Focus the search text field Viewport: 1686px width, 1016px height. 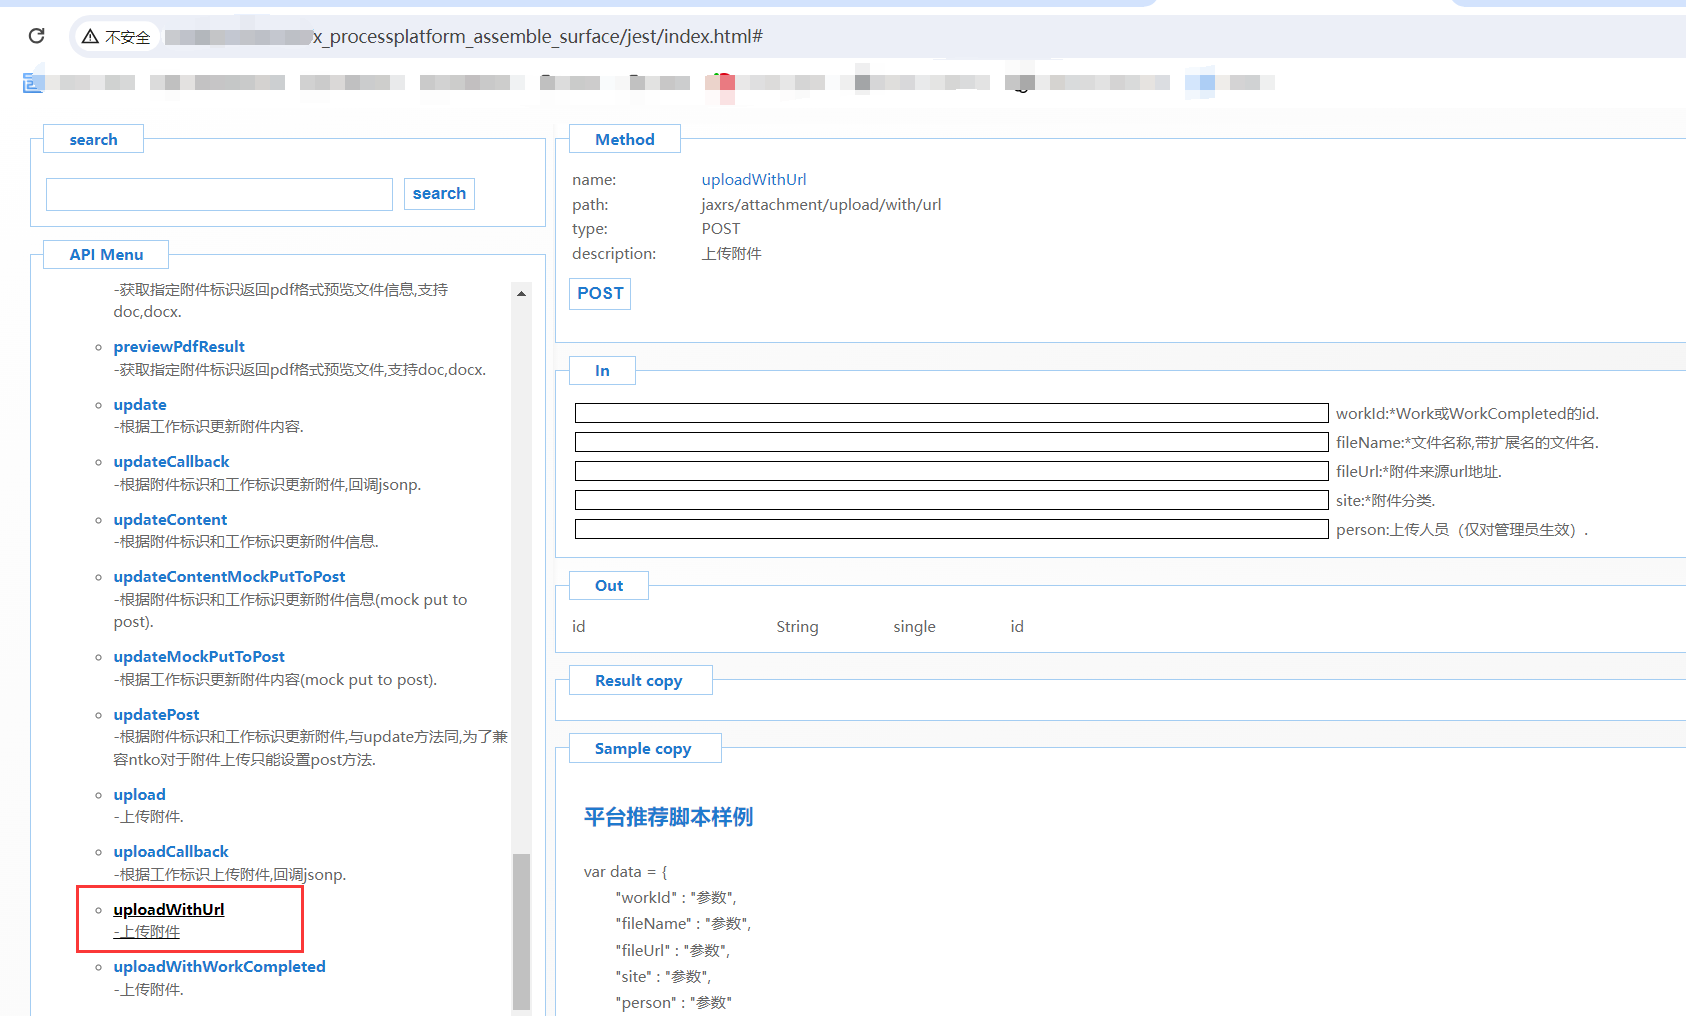tap(219, 195)
